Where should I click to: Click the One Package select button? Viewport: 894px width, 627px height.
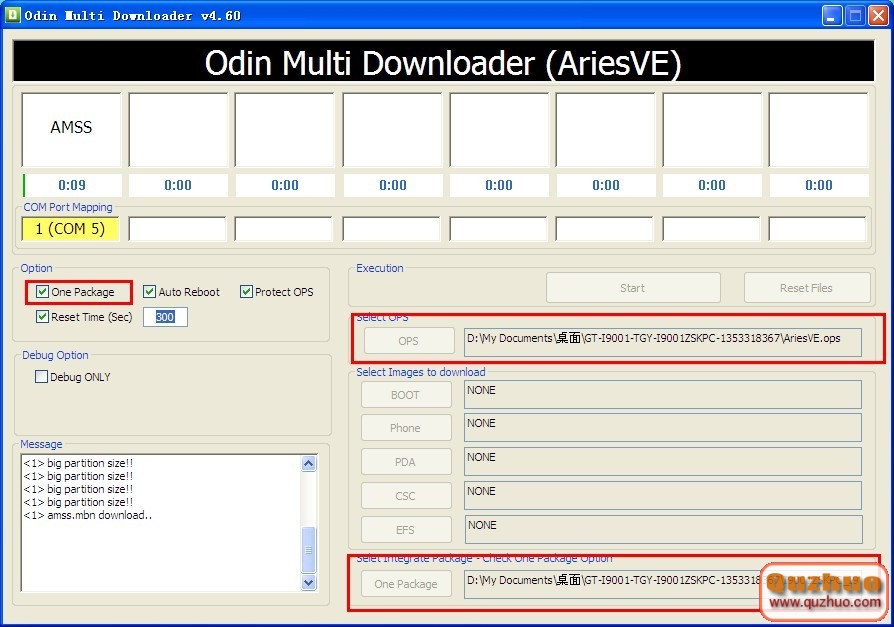click(x=406, y=584)
